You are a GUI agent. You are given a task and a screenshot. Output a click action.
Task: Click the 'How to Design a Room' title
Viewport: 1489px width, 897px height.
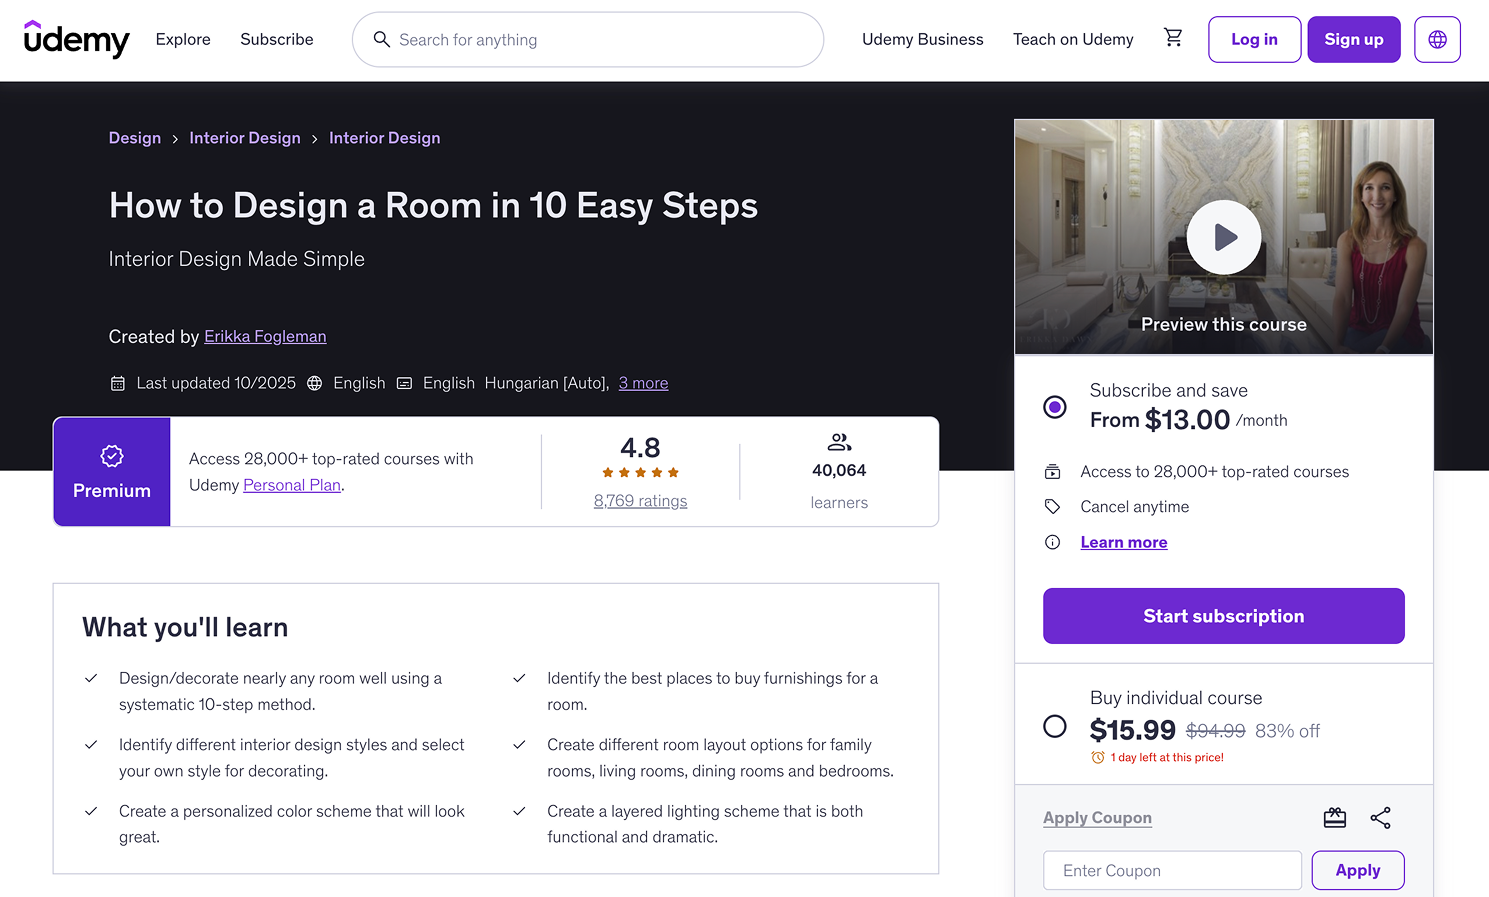(x=433, y=206)
